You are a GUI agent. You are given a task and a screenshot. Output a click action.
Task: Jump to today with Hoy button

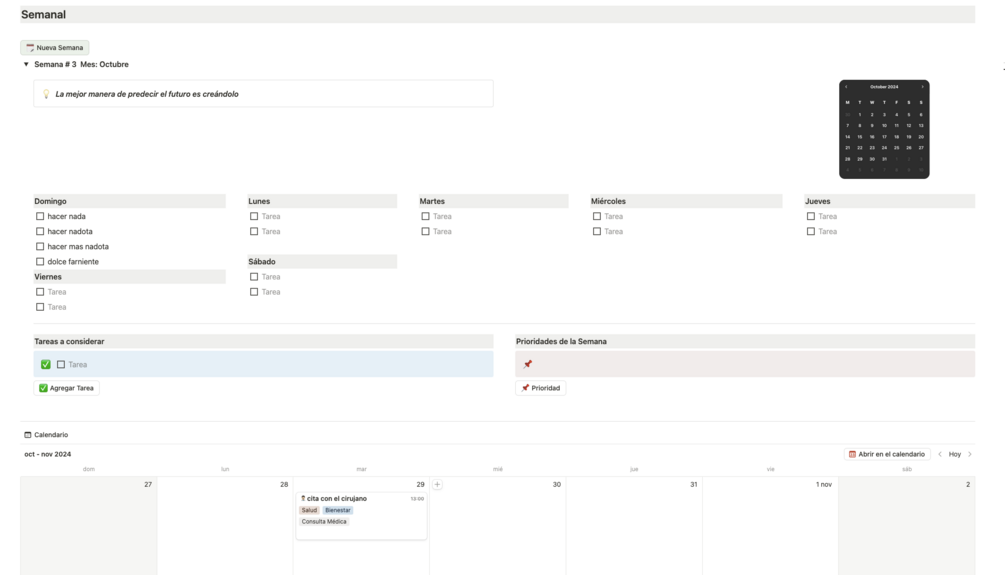pos(954,454)
